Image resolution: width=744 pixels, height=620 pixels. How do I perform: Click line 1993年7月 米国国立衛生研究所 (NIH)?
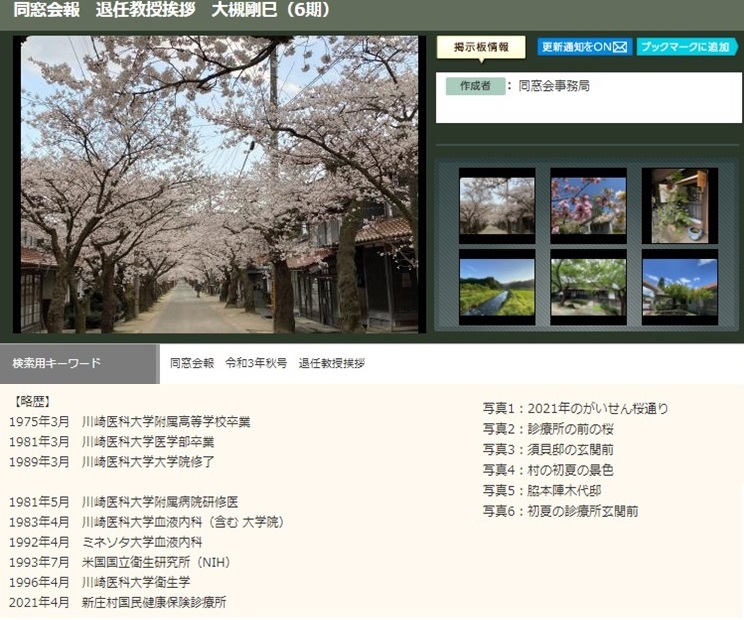pyautogui.click(x=120, y=562)
